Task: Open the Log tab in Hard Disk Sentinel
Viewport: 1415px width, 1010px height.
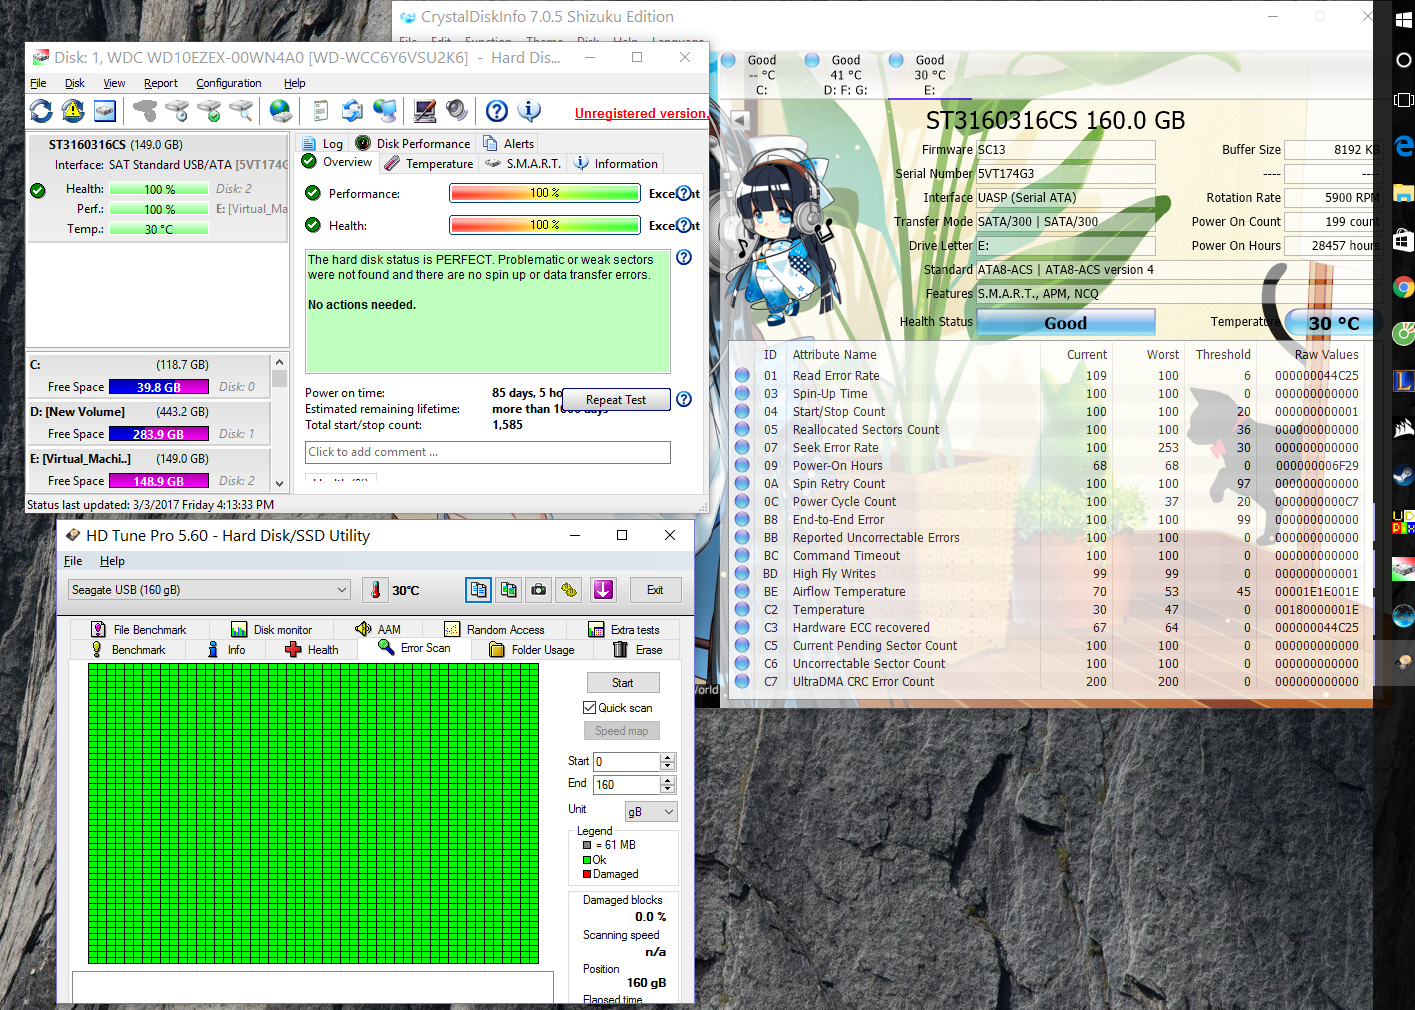Action: (322, 143)
